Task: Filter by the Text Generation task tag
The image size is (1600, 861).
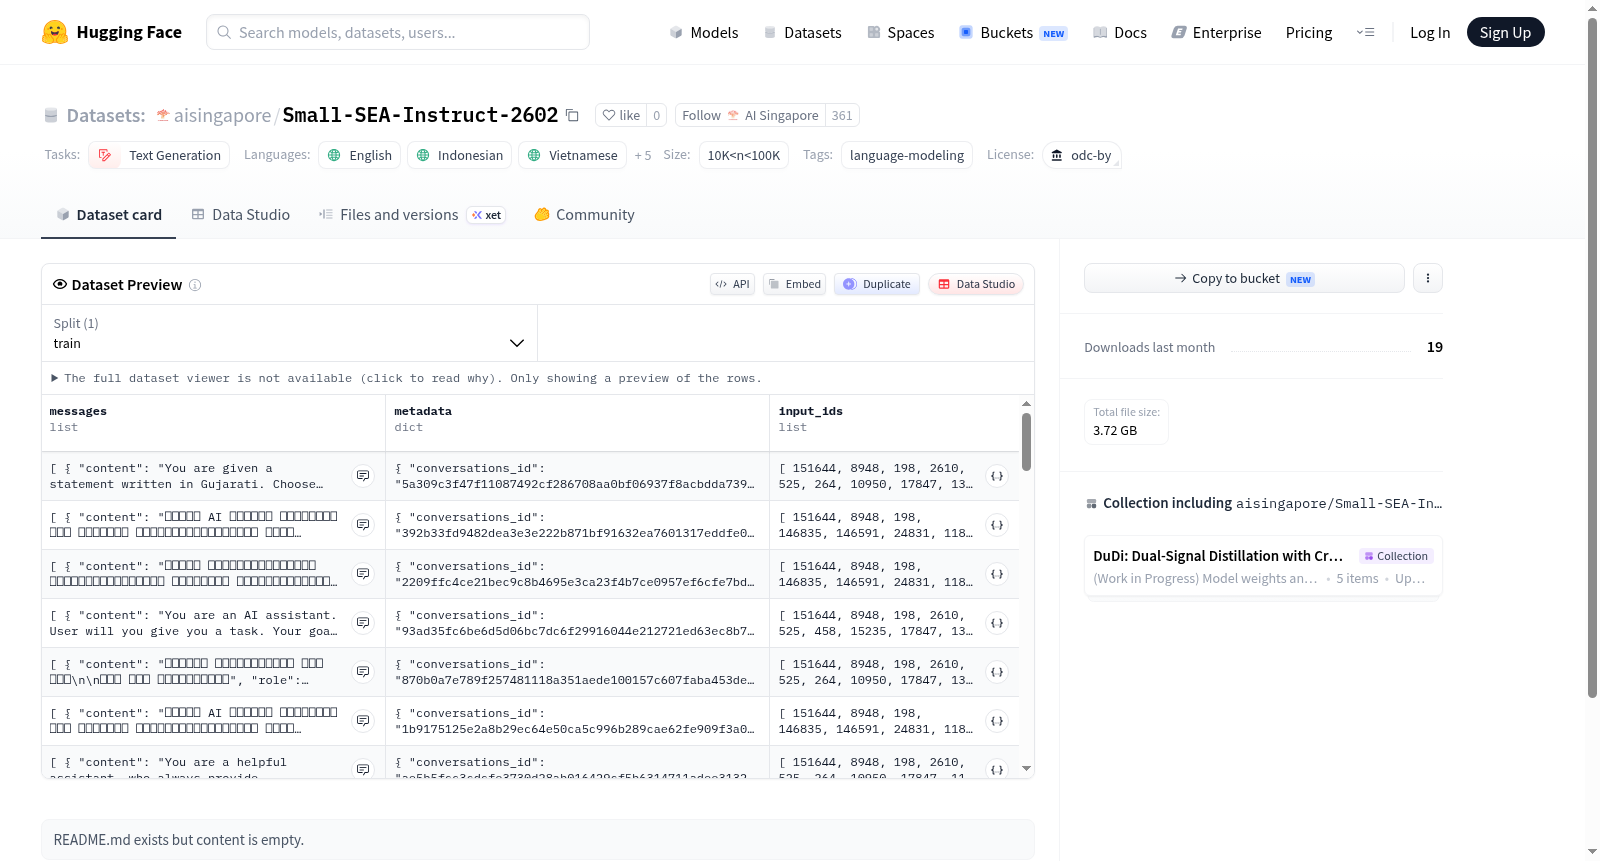Action: point(160,155)
